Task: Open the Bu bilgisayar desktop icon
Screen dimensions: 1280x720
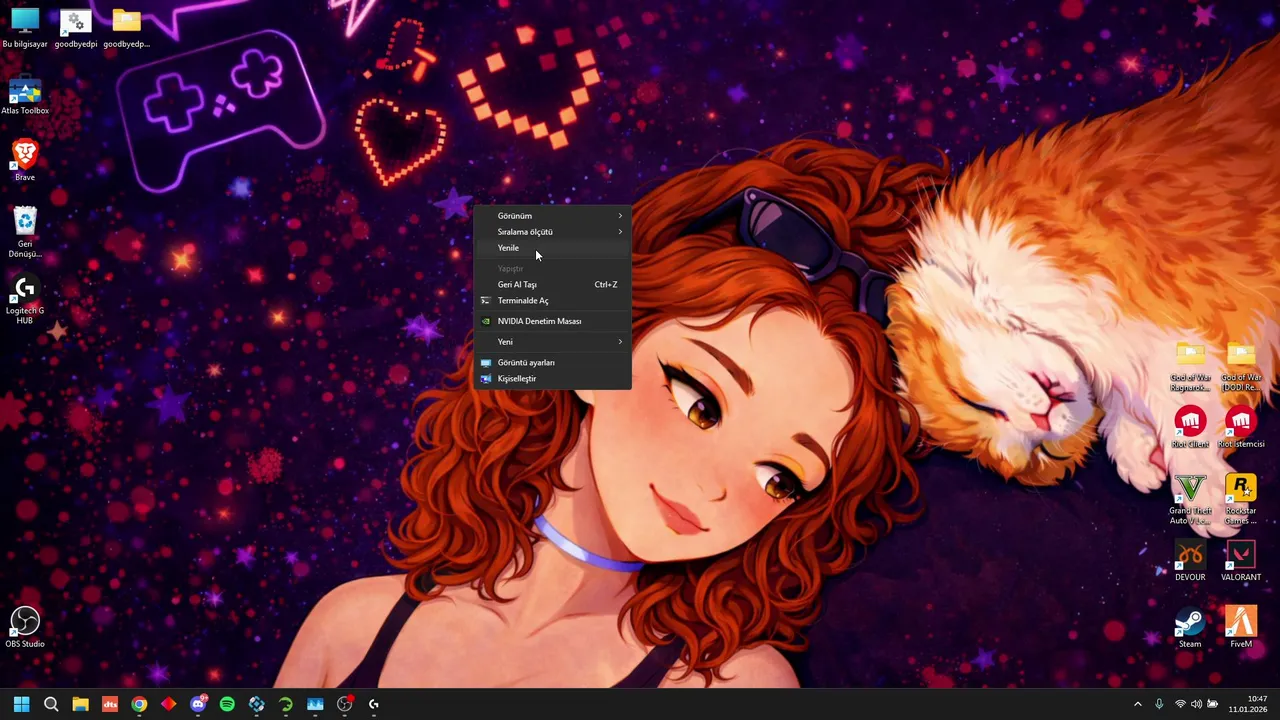Action: click(25, 27)
